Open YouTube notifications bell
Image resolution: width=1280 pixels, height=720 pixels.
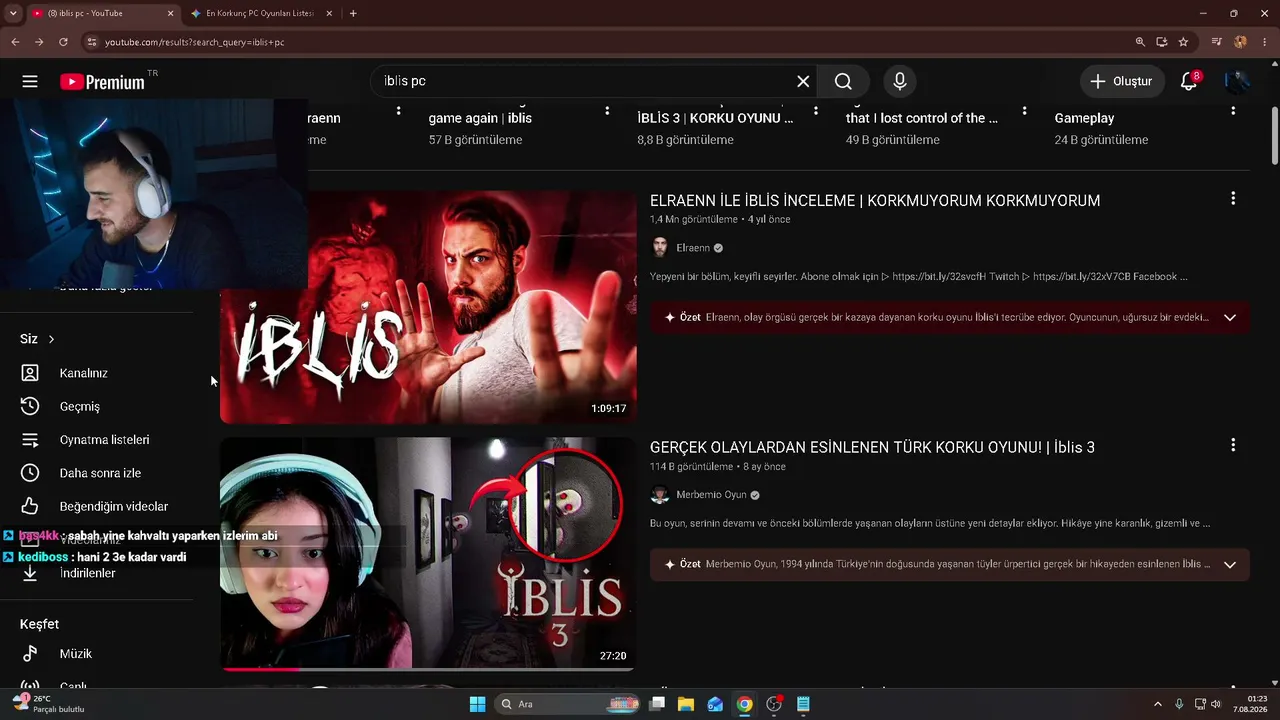[1189, 81]
